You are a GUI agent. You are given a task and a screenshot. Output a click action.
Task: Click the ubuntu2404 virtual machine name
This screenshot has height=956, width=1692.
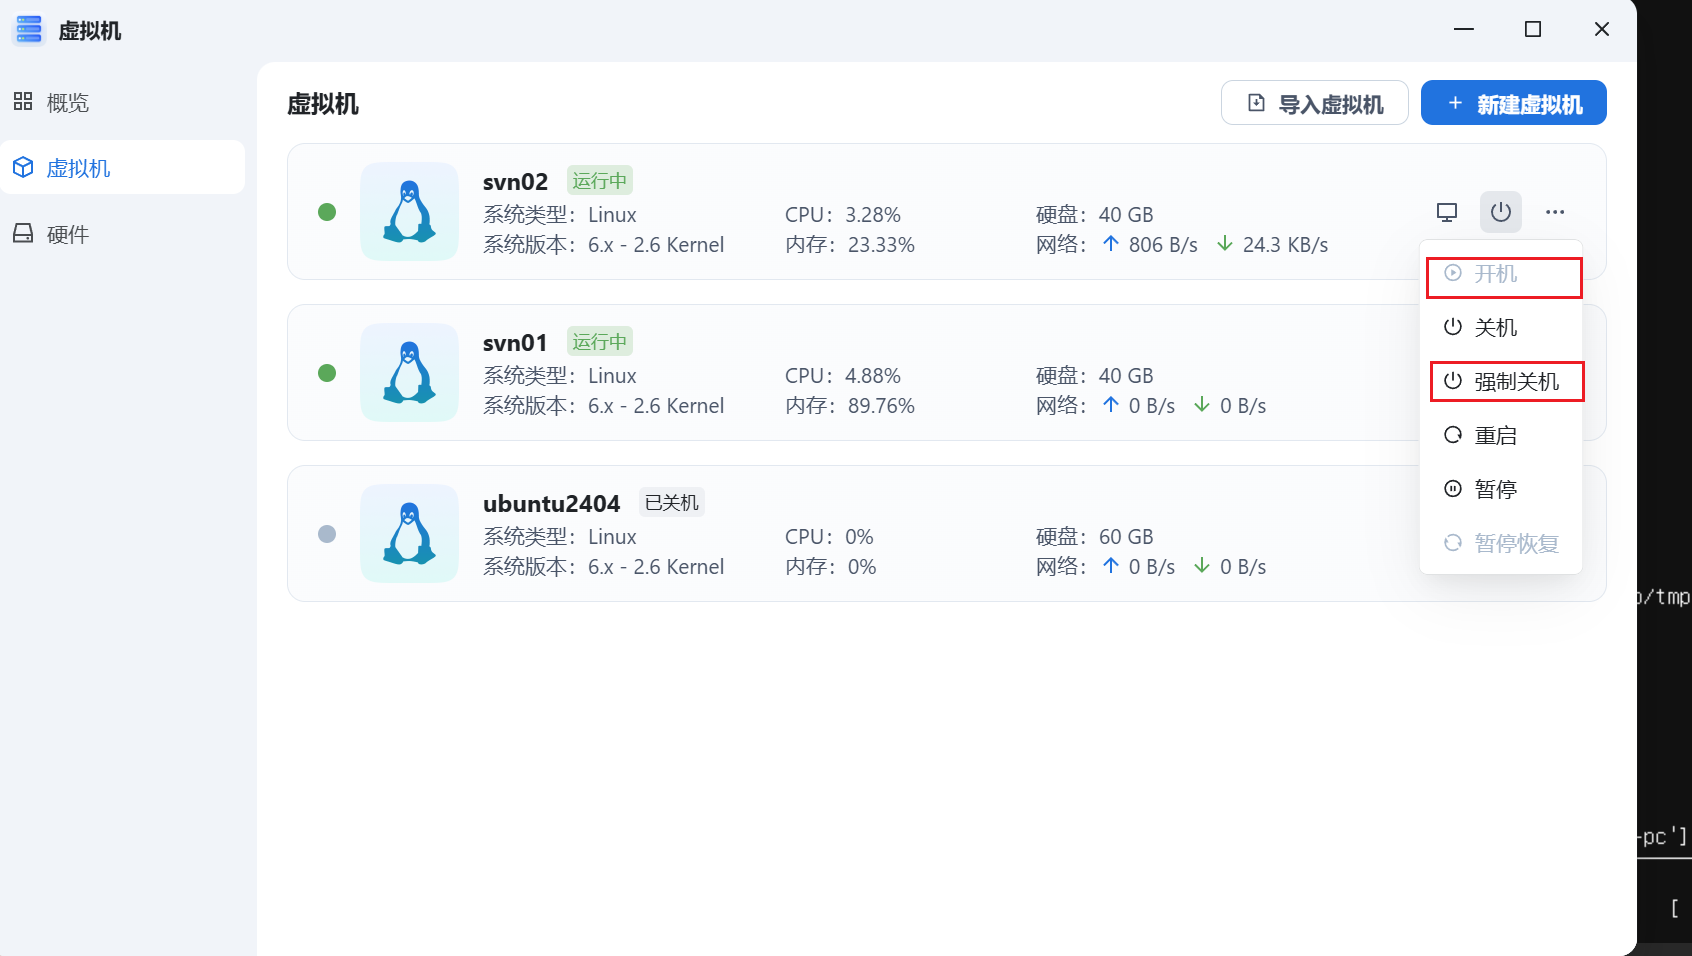(x=551, y=504)
